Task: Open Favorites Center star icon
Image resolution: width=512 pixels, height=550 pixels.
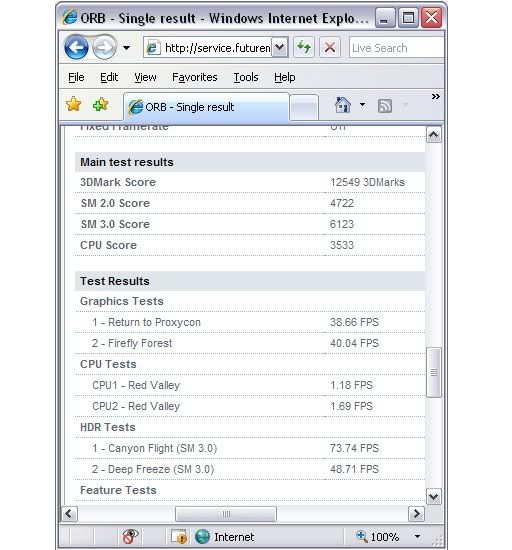Action: coord(74,104)
